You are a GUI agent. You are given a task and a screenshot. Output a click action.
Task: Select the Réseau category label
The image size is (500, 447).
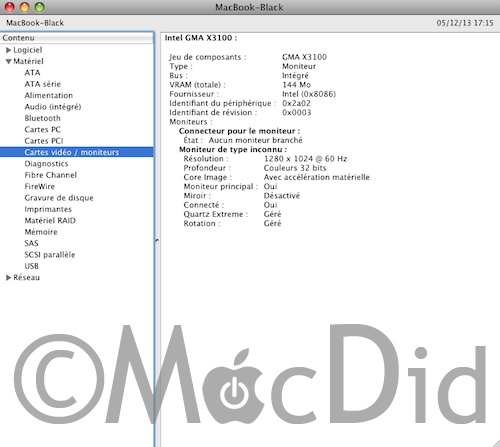tap(27, 277)
